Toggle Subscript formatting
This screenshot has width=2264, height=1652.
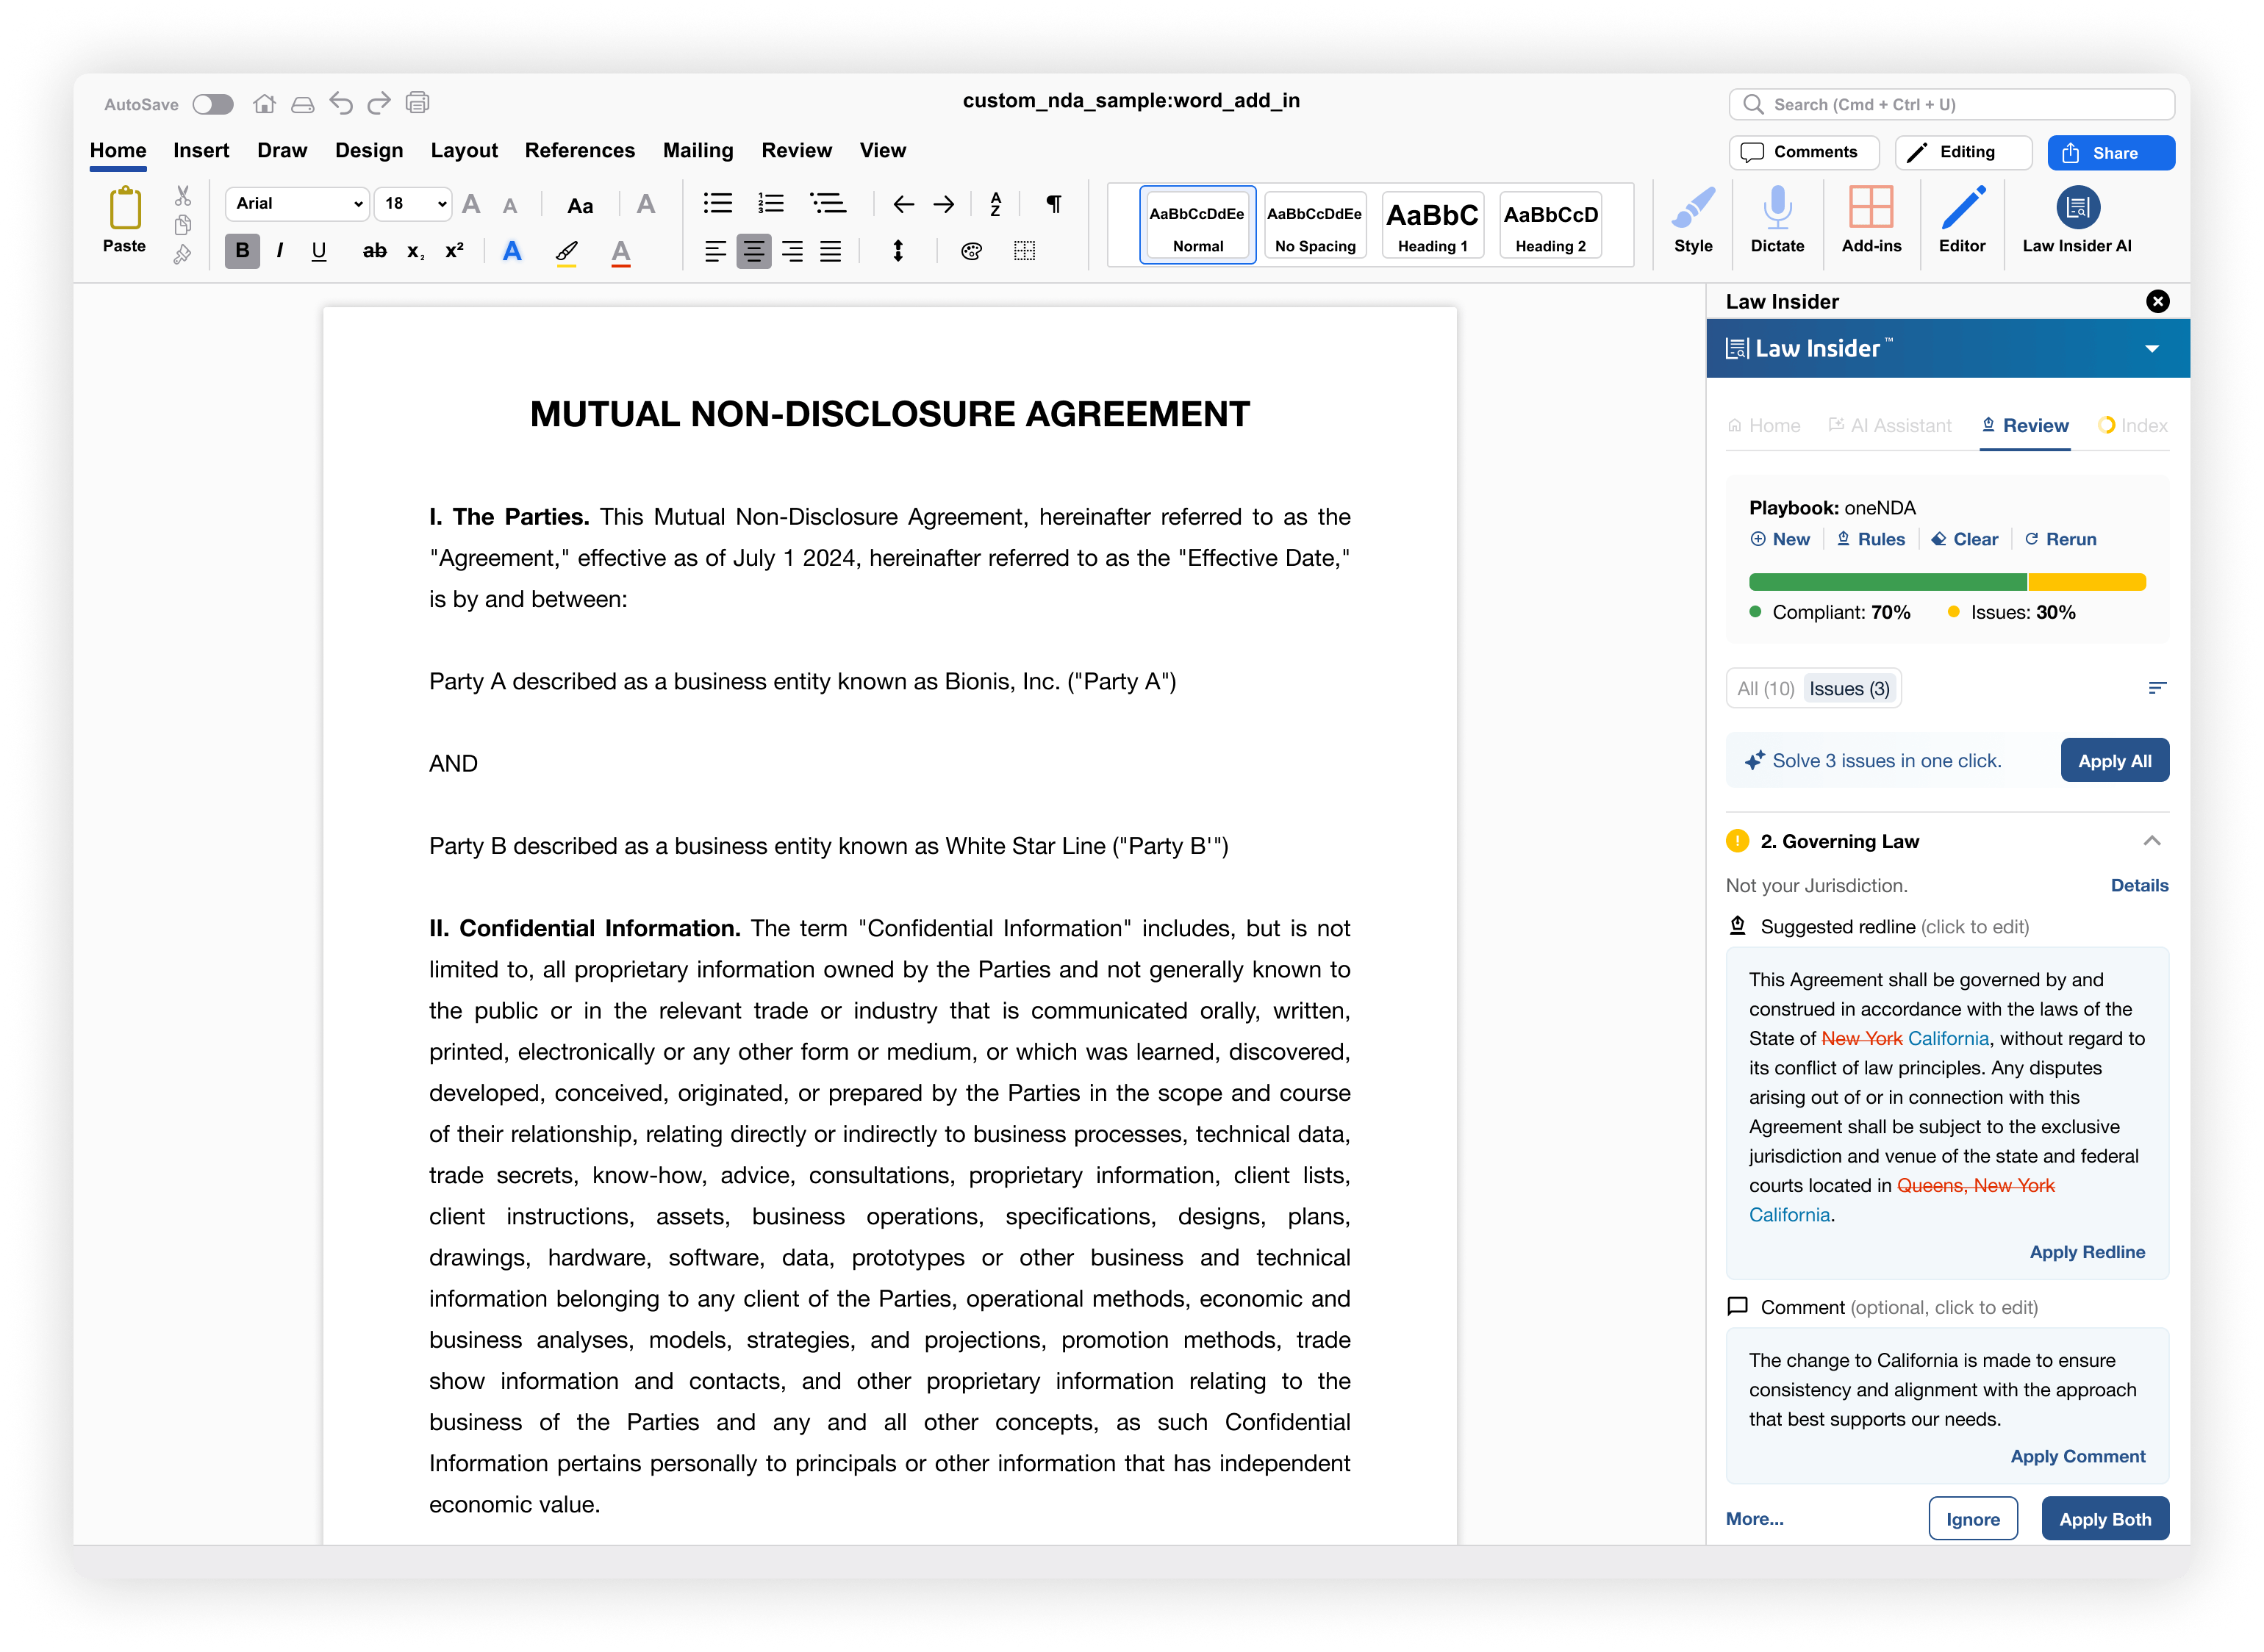click(x=416, y=252)
